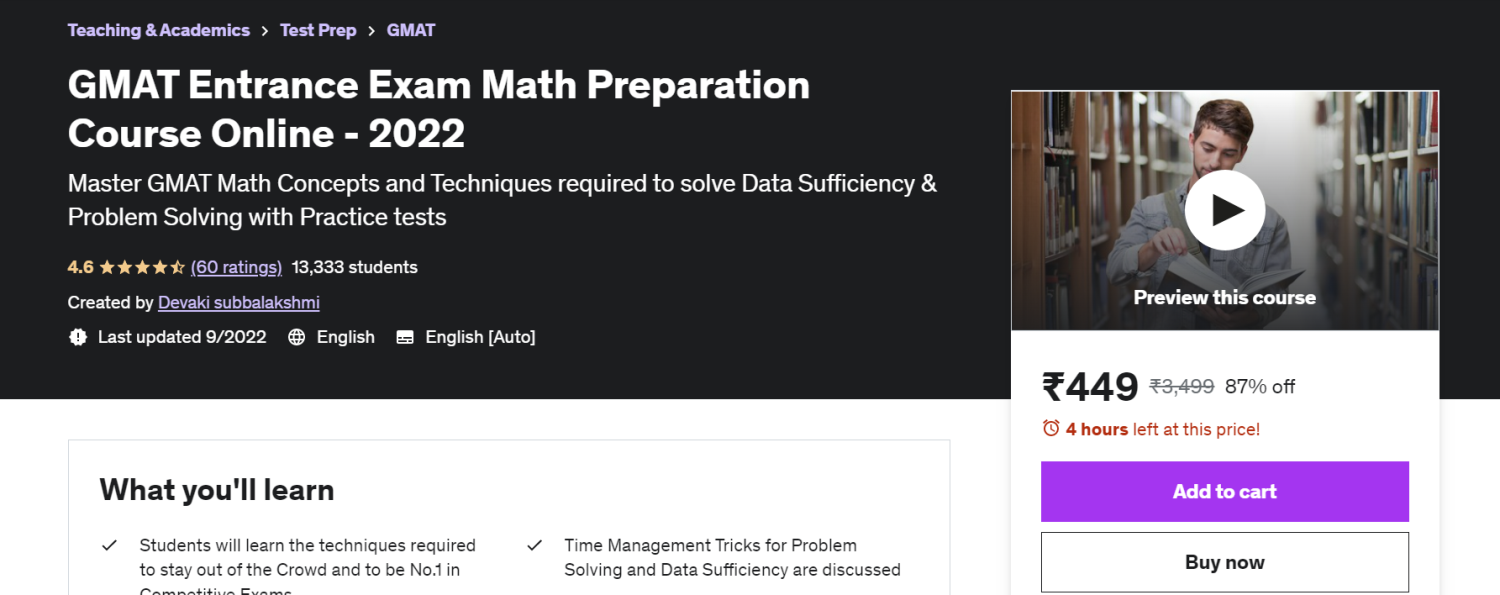Screen dimensions: 1500x595
Task: Open the GMAT breadcrumb link
Action: [411, 30]
